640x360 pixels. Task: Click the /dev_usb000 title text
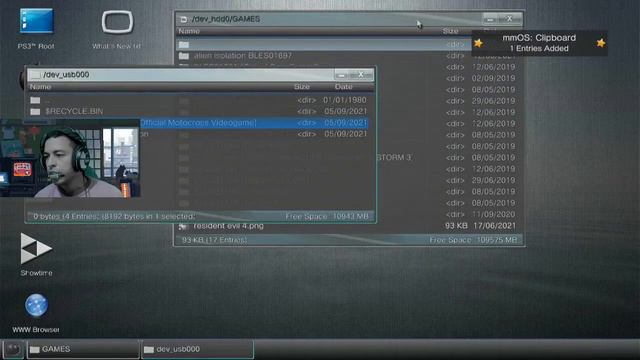66,75
